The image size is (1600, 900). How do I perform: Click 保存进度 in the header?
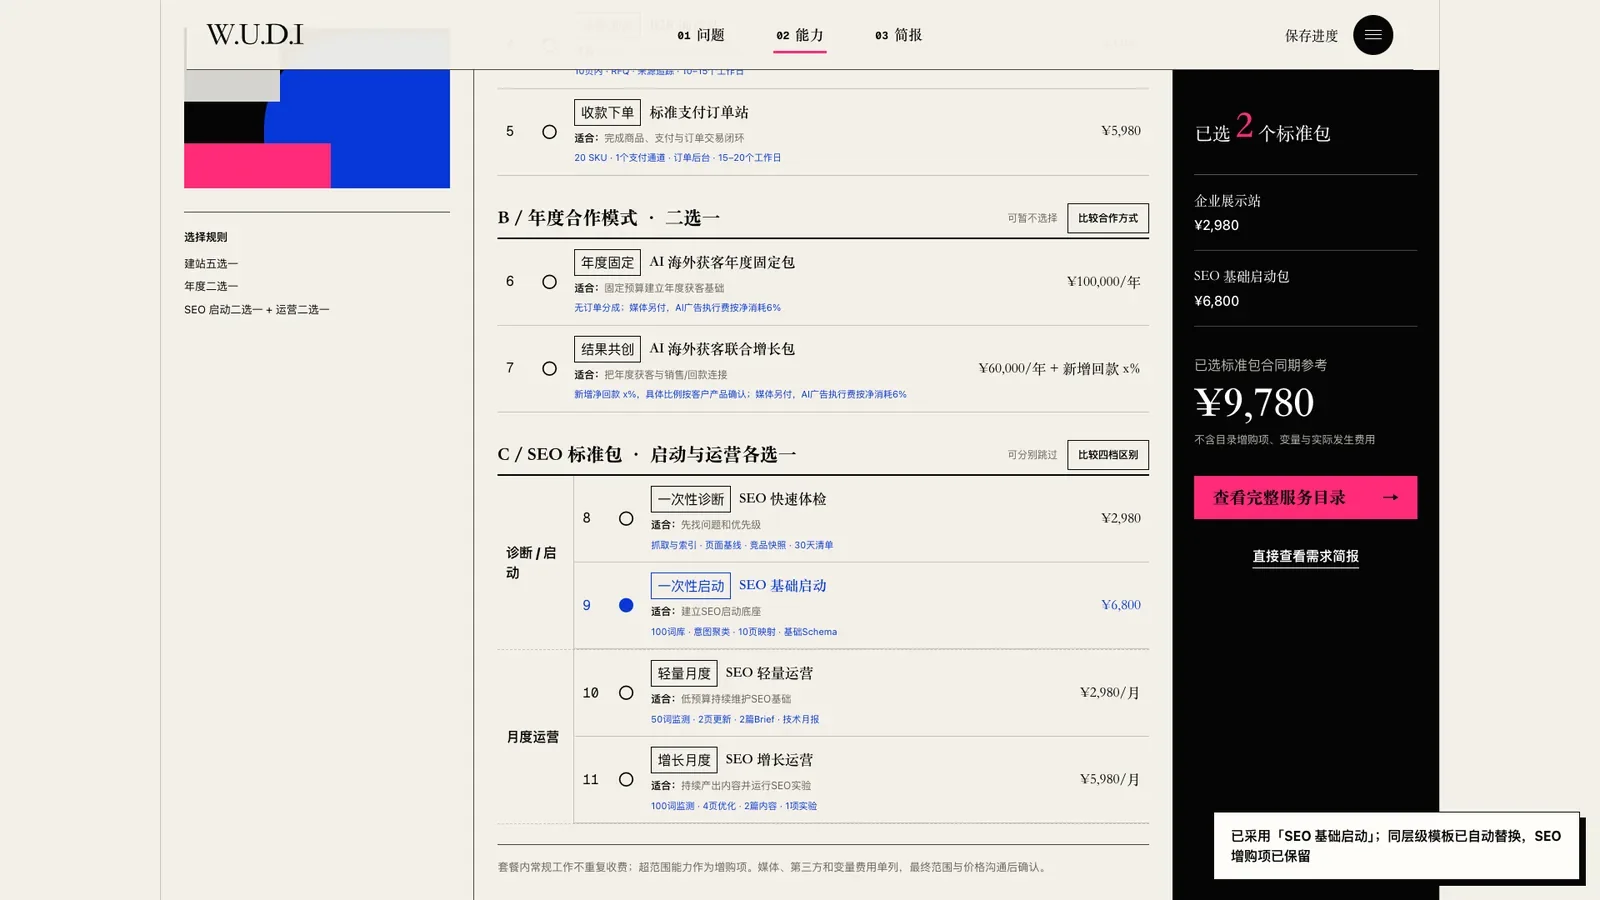[1311, 36]
